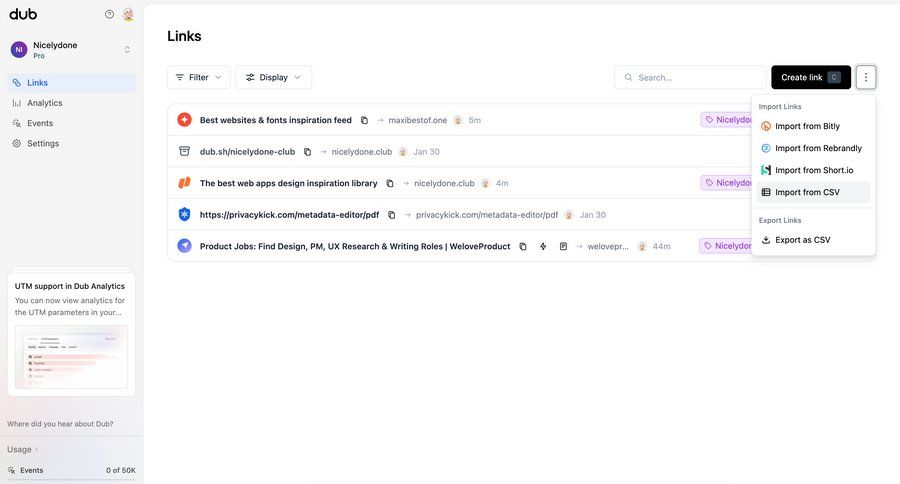Click the Jan 30 date on dub.sh row

[x=426, y=152]
